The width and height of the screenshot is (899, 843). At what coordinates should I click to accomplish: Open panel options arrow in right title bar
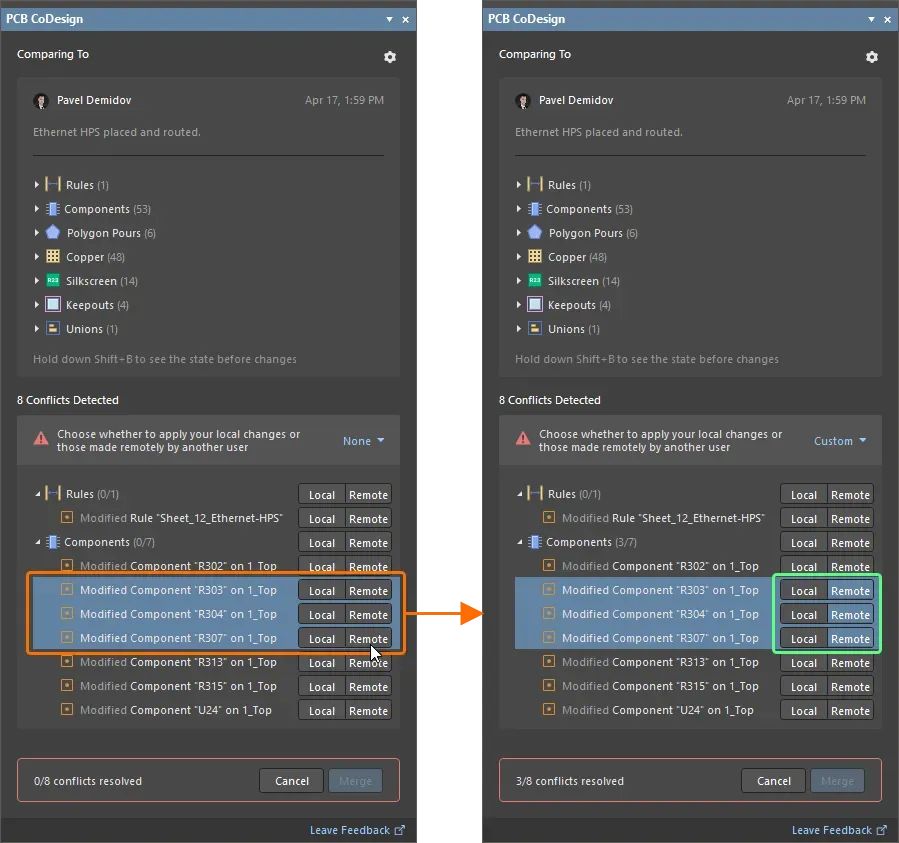click(871, 19)
